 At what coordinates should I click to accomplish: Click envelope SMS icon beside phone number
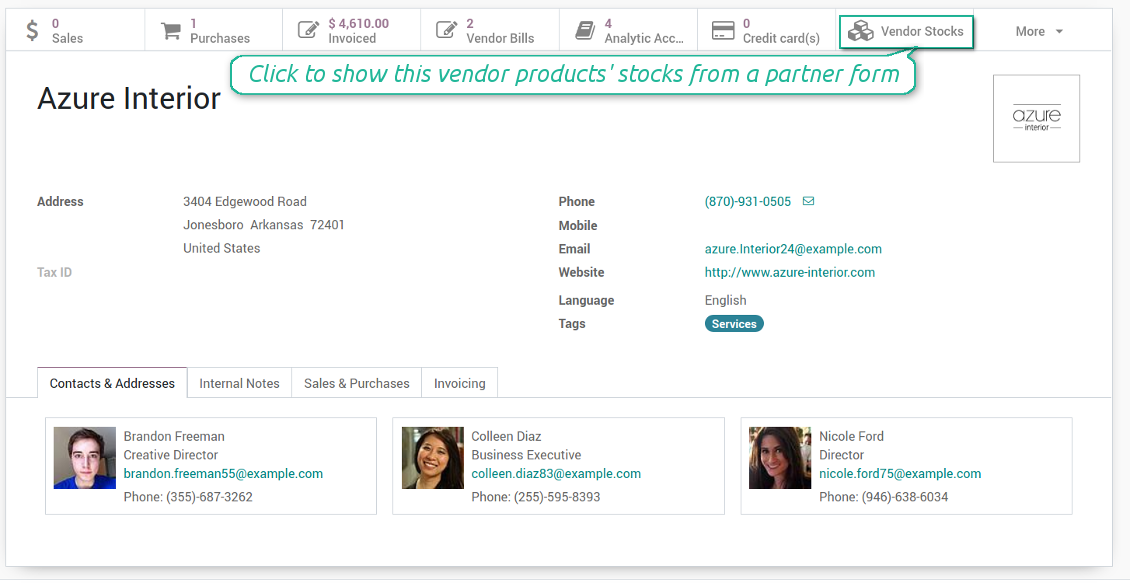808,201
